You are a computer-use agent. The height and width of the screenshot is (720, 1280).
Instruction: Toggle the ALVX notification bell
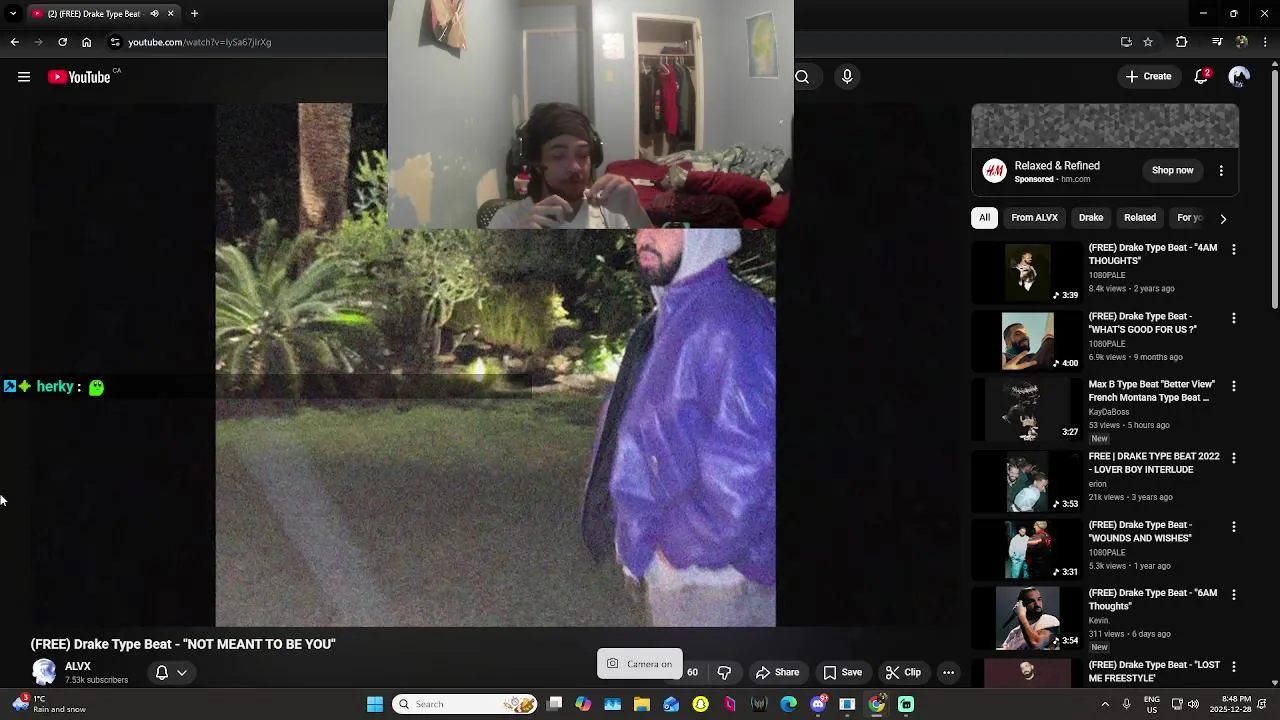click(x=162, y=672)
